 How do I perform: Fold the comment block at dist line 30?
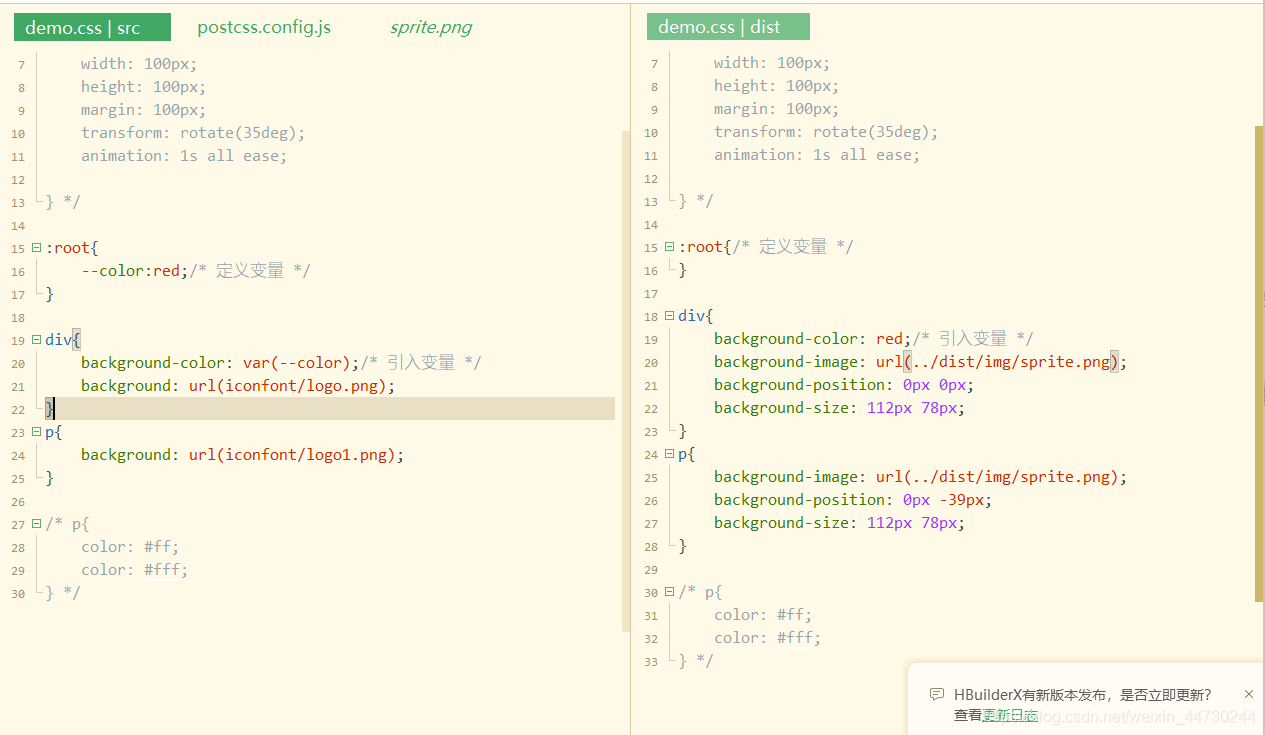pos(669,592)
